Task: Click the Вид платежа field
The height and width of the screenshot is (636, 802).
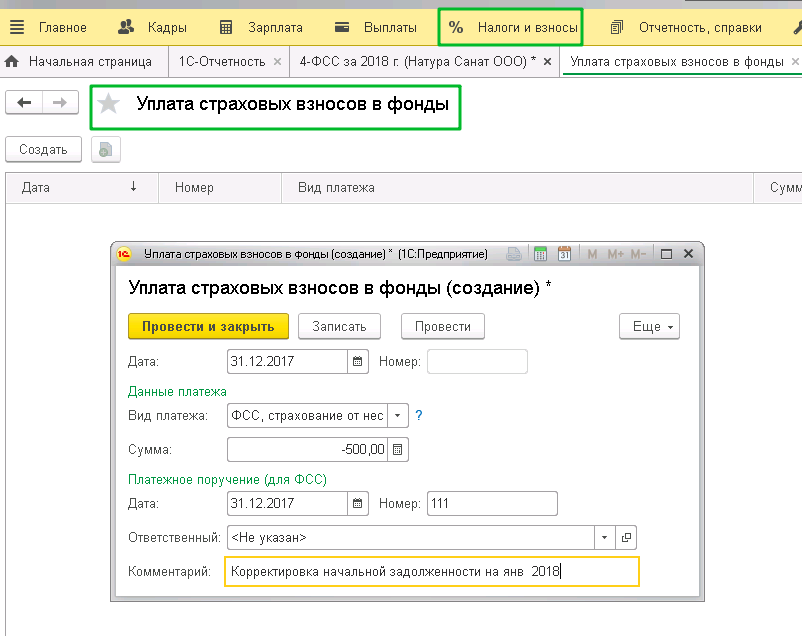Action: (x=307, y=415)
